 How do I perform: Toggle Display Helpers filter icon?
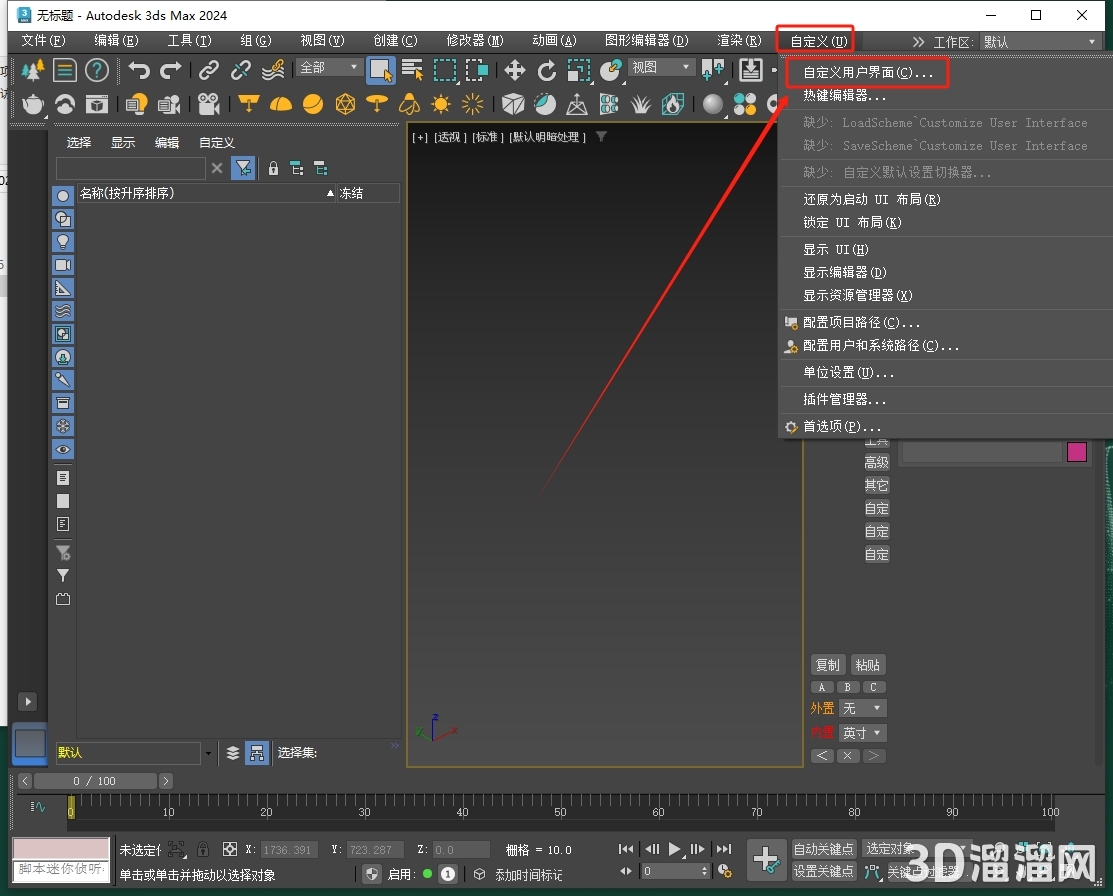tap(63, 288)
